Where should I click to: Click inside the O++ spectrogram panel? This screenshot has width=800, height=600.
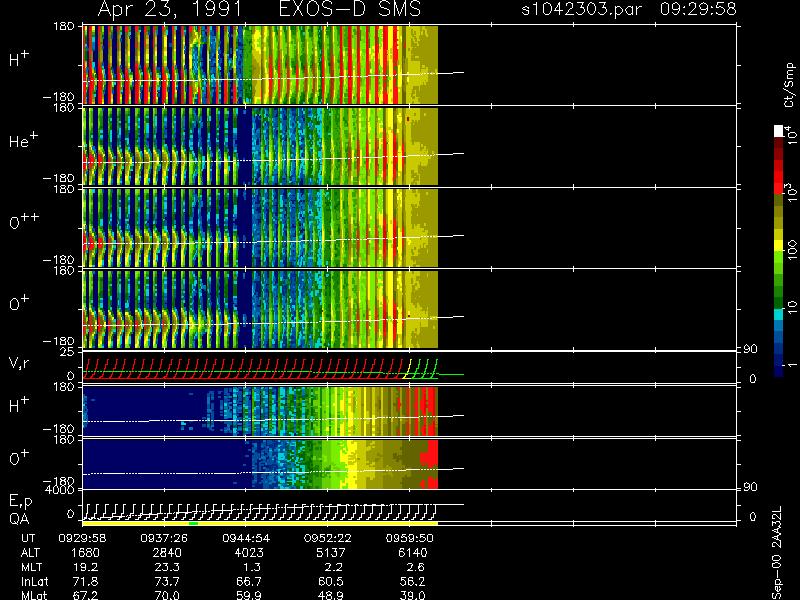coord(260,228)
